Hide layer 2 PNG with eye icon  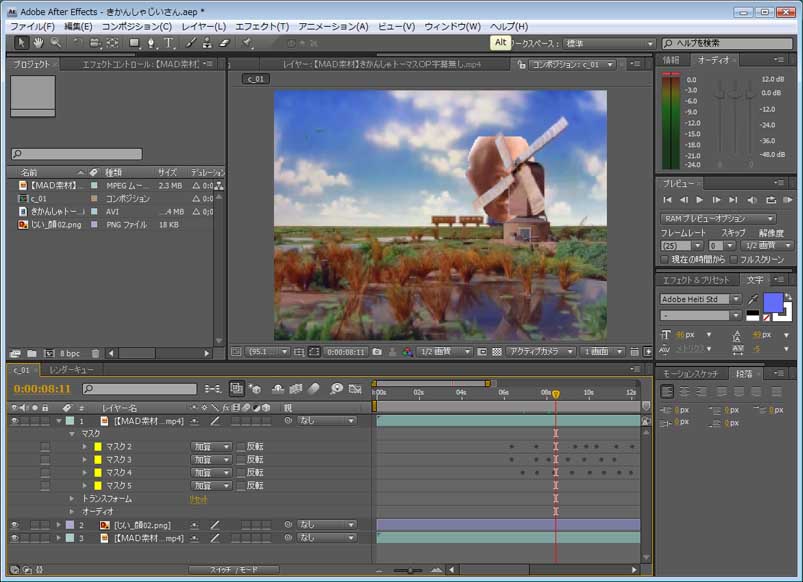(x=14, y=524)
